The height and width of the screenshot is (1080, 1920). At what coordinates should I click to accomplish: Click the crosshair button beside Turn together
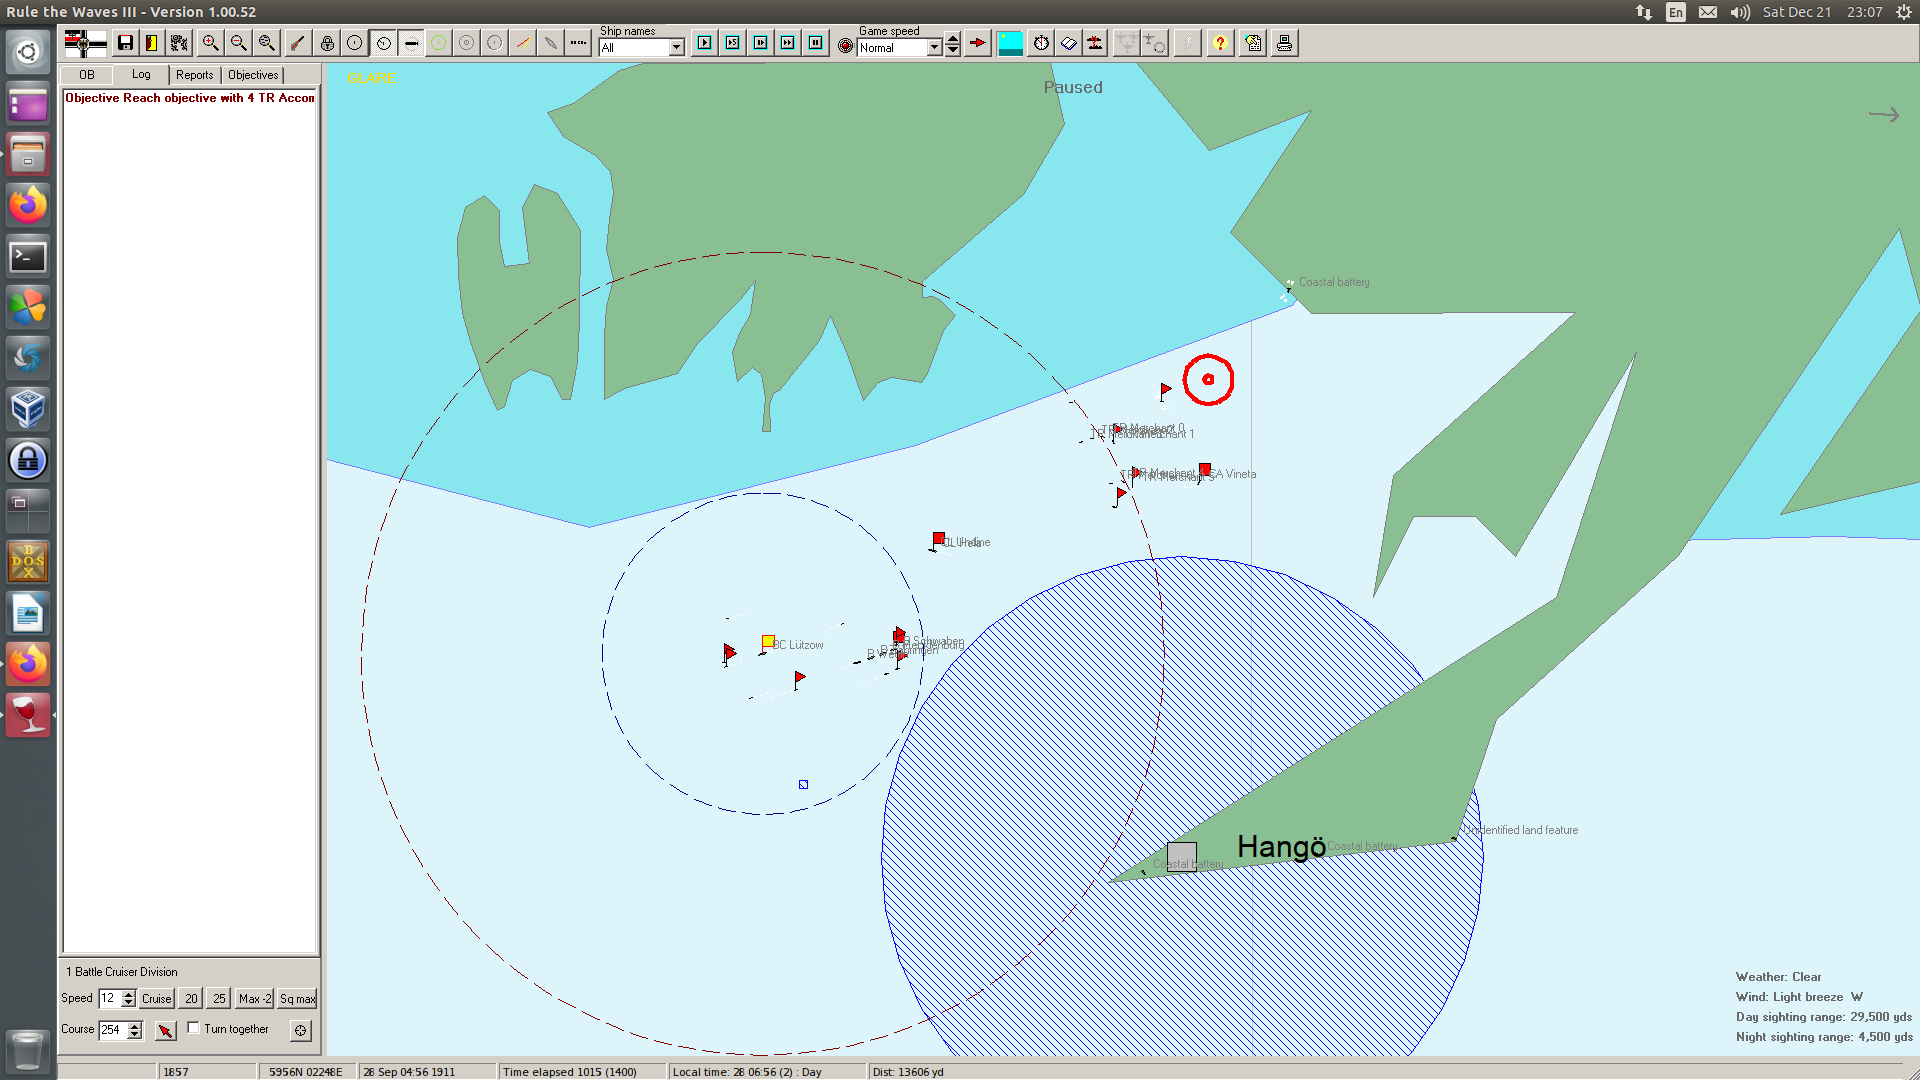[301, 1030]
